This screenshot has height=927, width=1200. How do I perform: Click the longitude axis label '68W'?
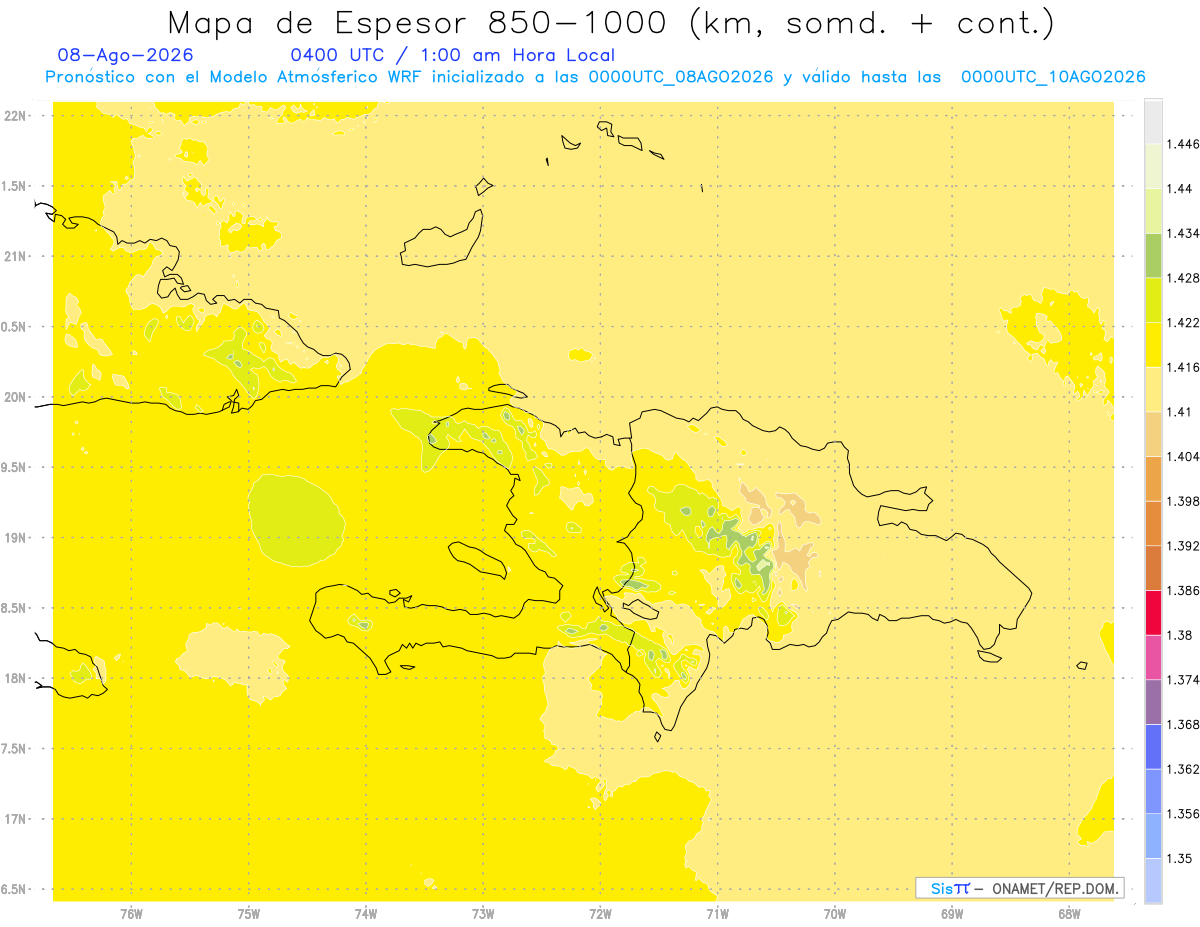[1069, 913]
